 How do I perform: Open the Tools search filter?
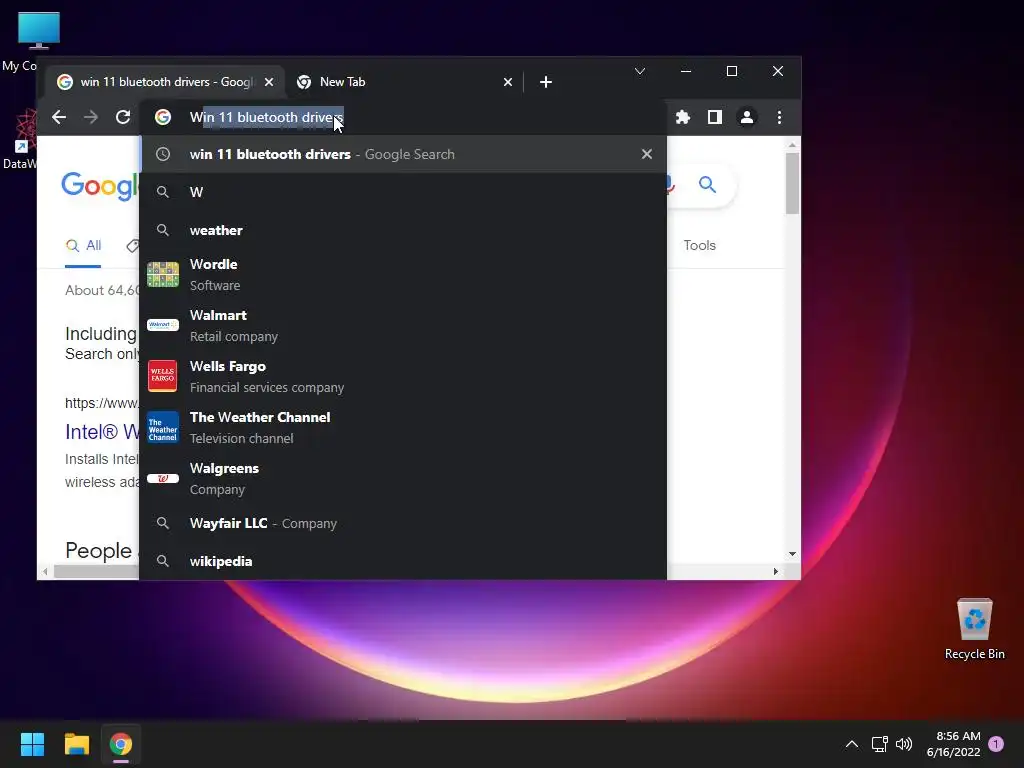pos(699,245)
